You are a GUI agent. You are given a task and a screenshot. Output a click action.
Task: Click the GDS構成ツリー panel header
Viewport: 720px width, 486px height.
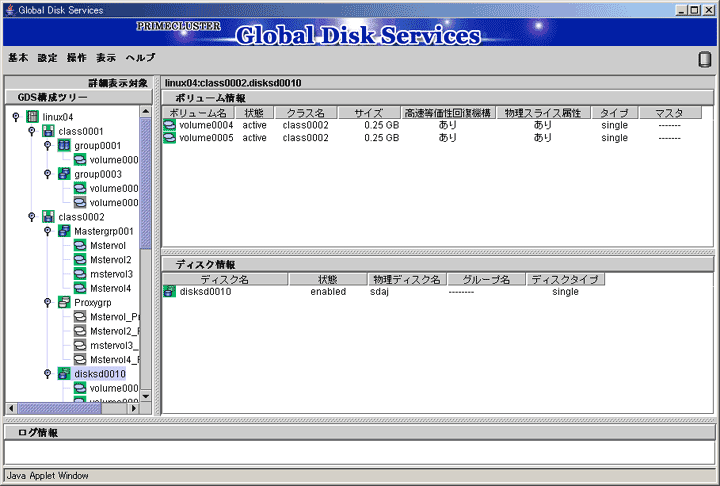(x=79, y=97)
